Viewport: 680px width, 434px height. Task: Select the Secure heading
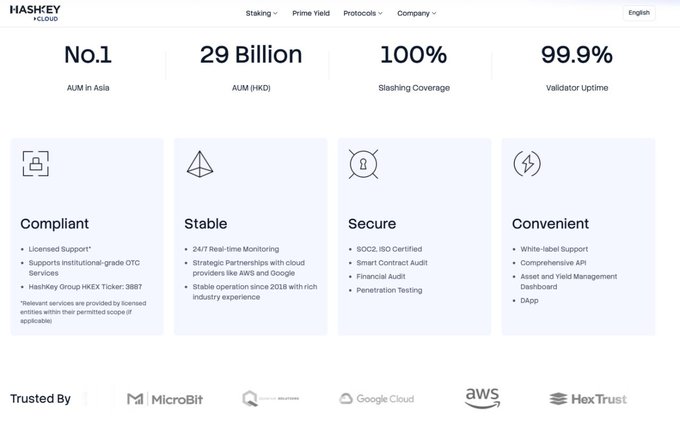372,224
